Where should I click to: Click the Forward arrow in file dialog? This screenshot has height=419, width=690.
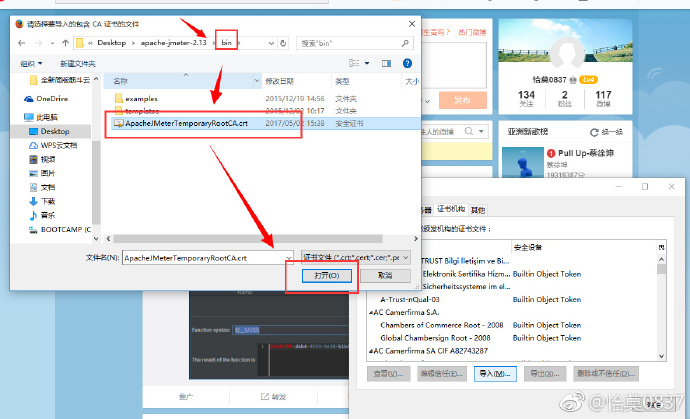[38, 43]
